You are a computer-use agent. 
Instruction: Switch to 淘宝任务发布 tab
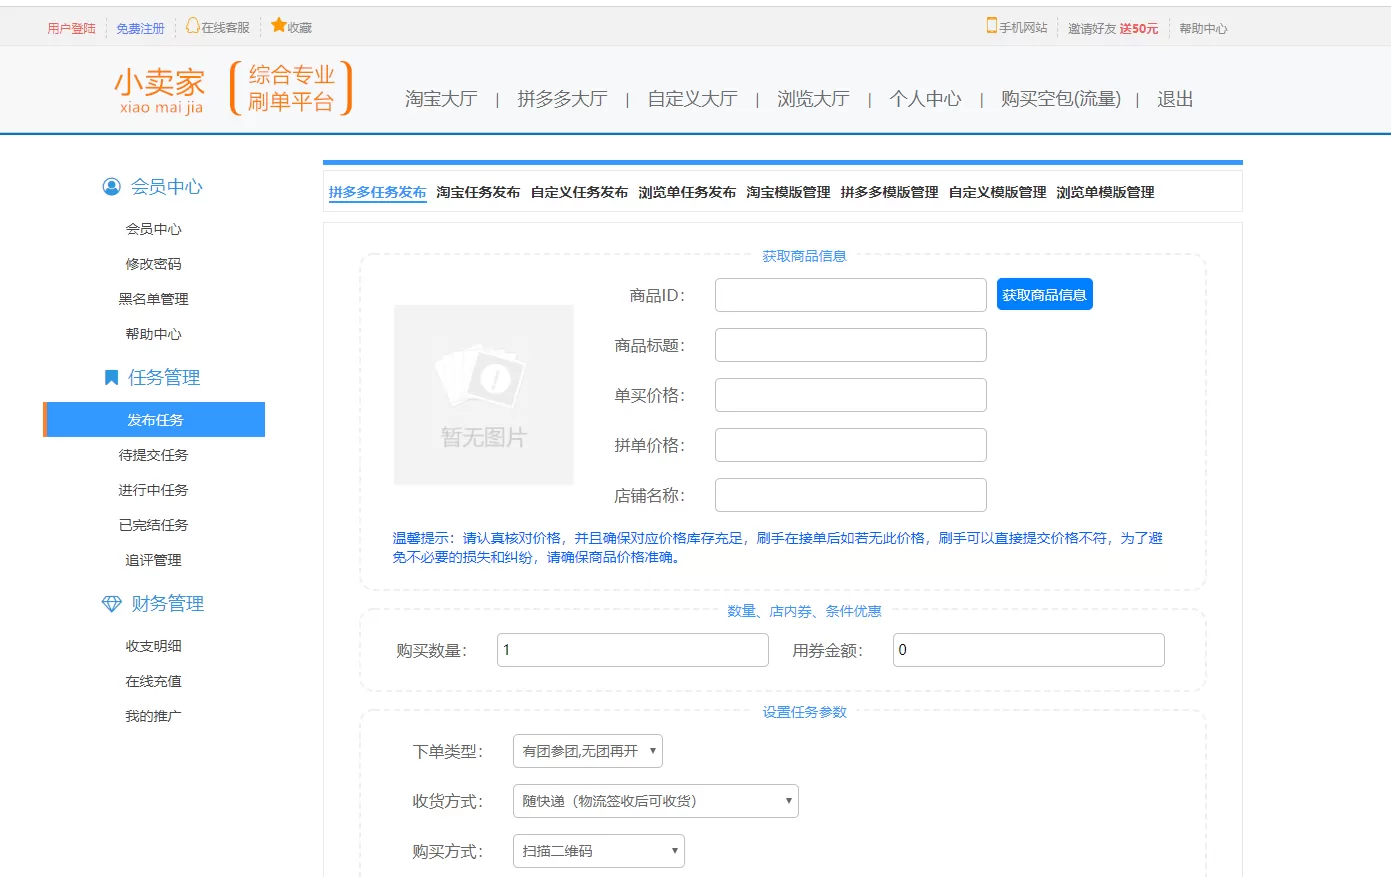(x=478, y=192)
